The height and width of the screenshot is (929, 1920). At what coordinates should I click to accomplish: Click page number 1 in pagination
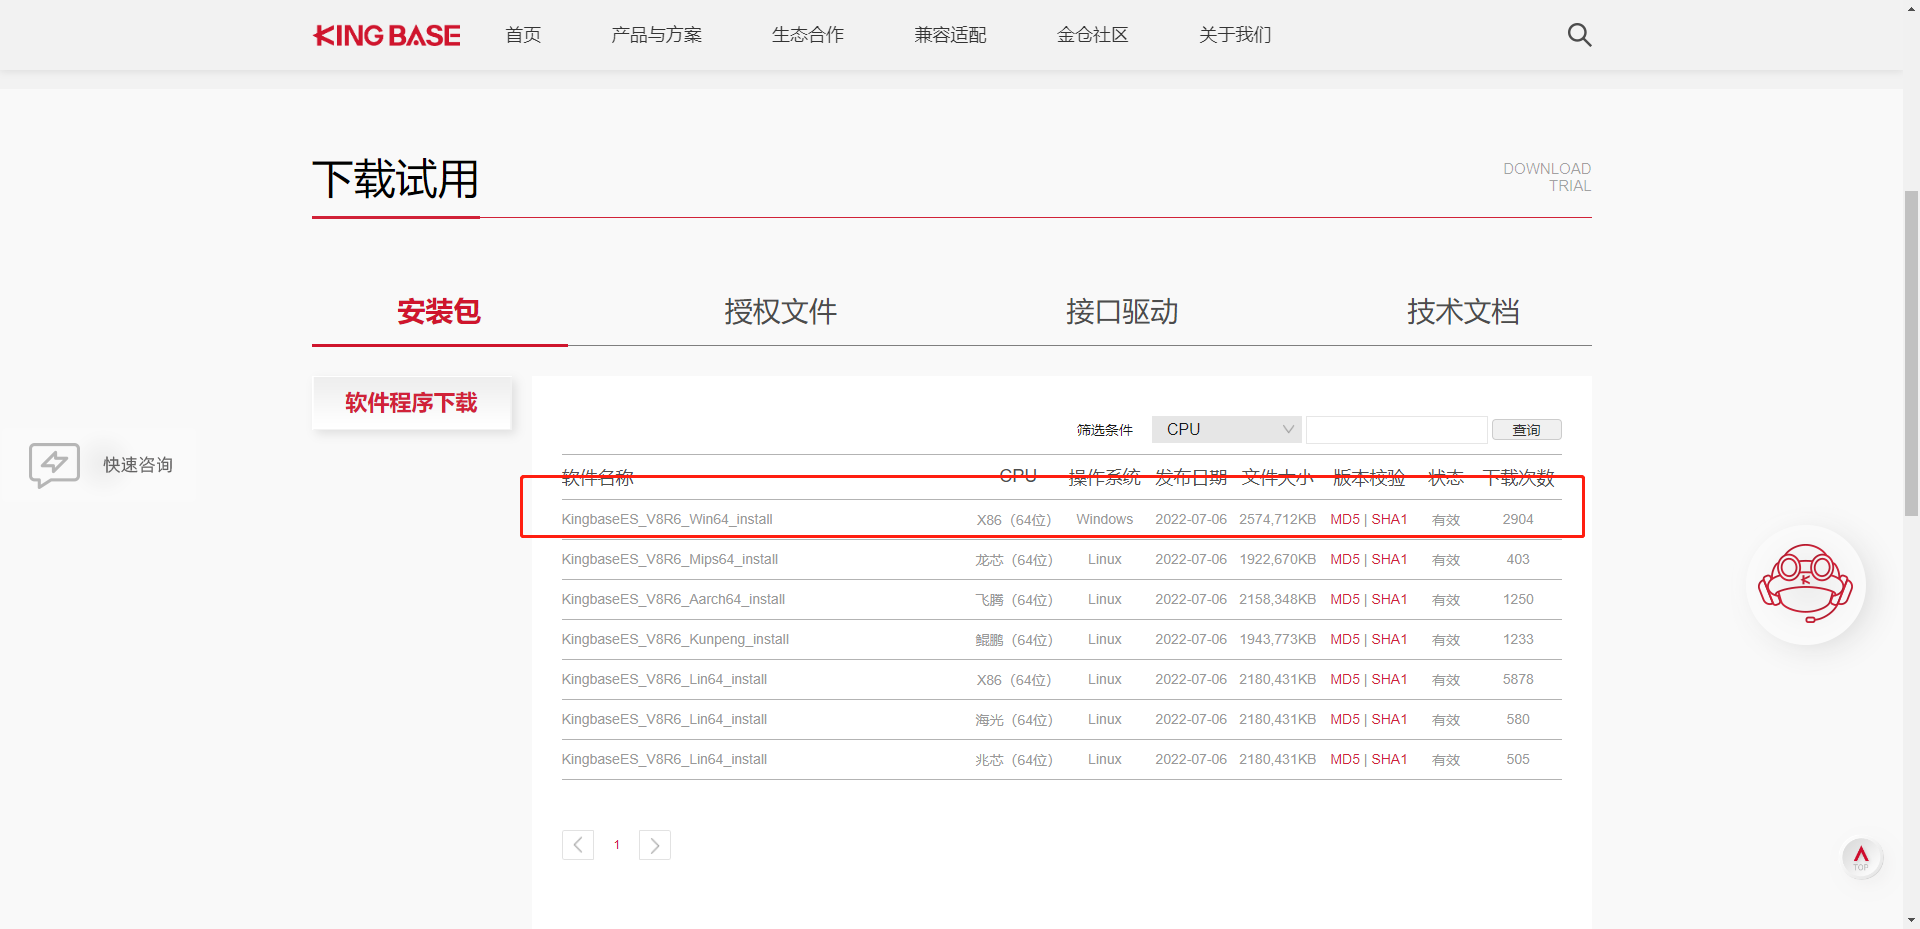coord(617,845)
